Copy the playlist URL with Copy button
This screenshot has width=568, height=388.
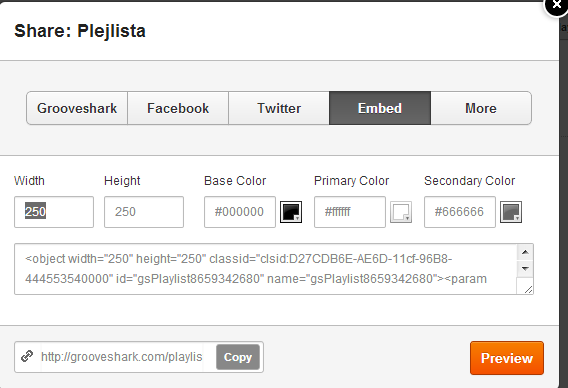point(238,357)
